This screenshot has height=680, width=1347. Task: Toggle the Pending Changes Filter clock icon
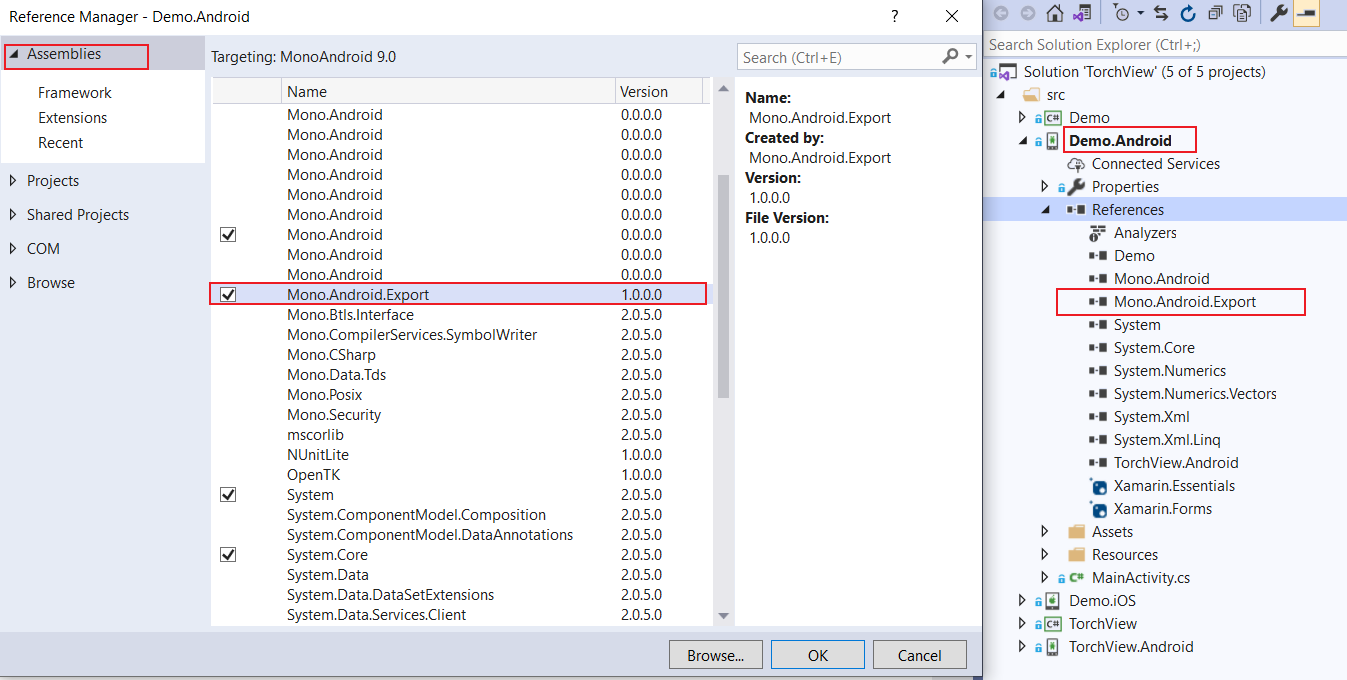coord(1122,13)
